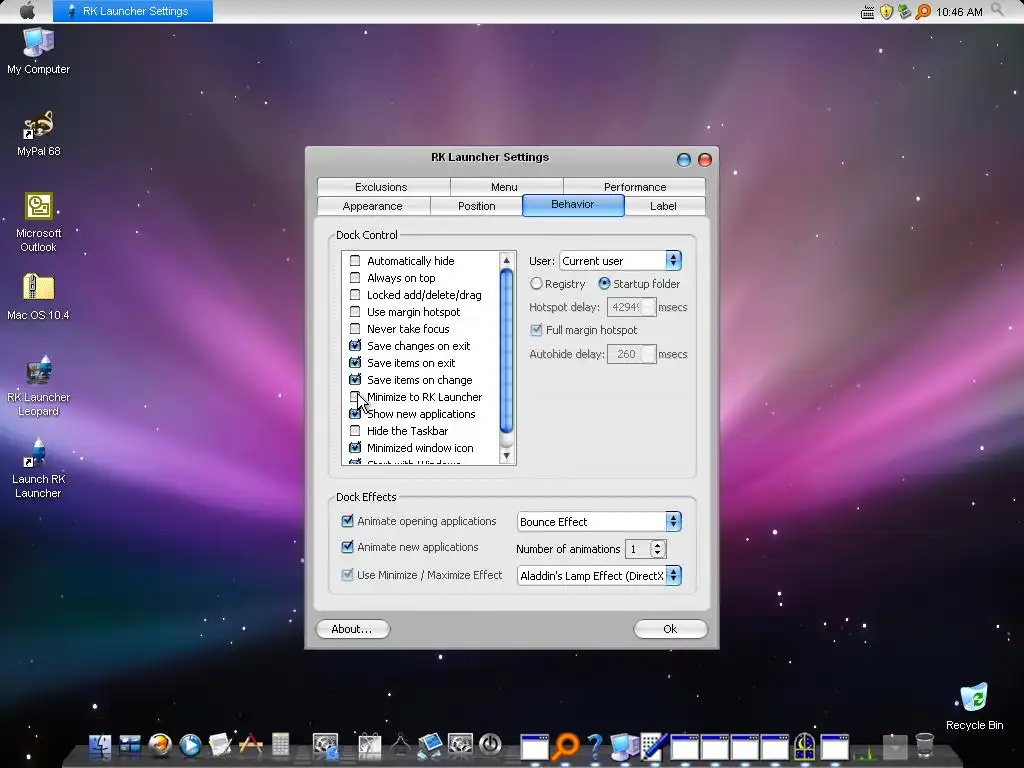Viewport: 1024px width, 768px height.
Task: Open MyPal 68 desktop shortcut
Action: 39,134
